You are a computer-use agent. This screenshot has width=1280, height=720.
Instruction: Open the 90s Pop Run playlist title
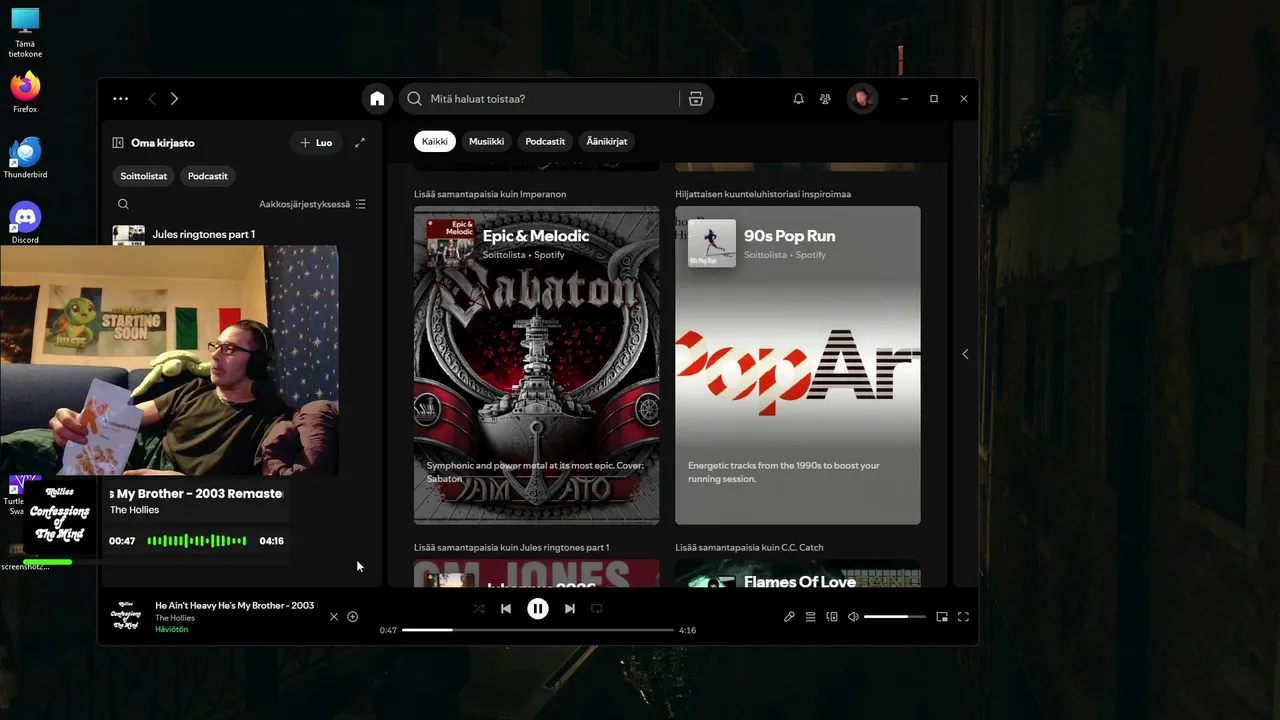pos(789,236)
